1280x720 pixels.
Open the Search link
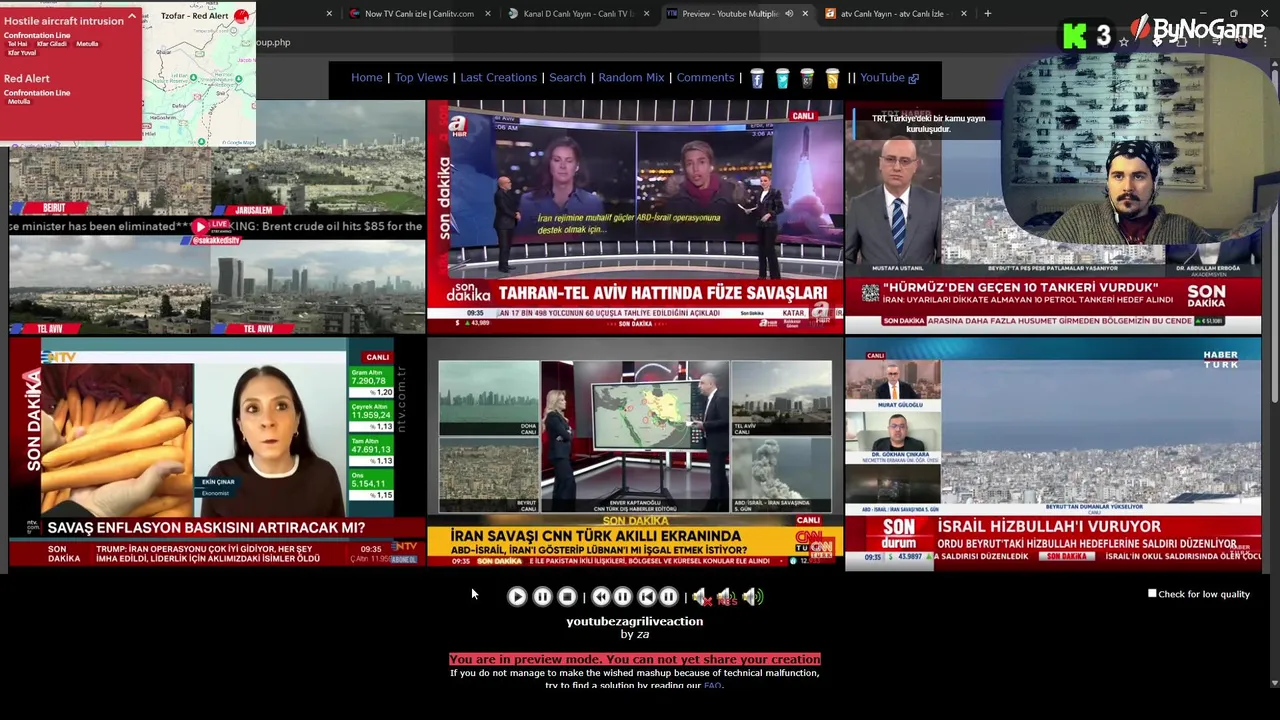(x=567, y=78)
